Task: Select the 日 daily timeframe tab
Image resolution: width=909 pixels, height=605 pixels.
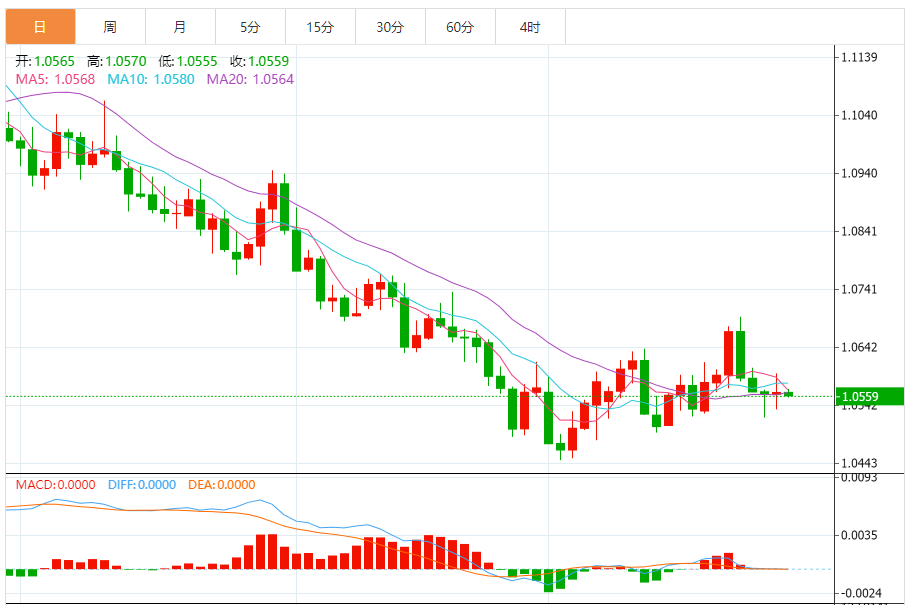Action: 41,27
